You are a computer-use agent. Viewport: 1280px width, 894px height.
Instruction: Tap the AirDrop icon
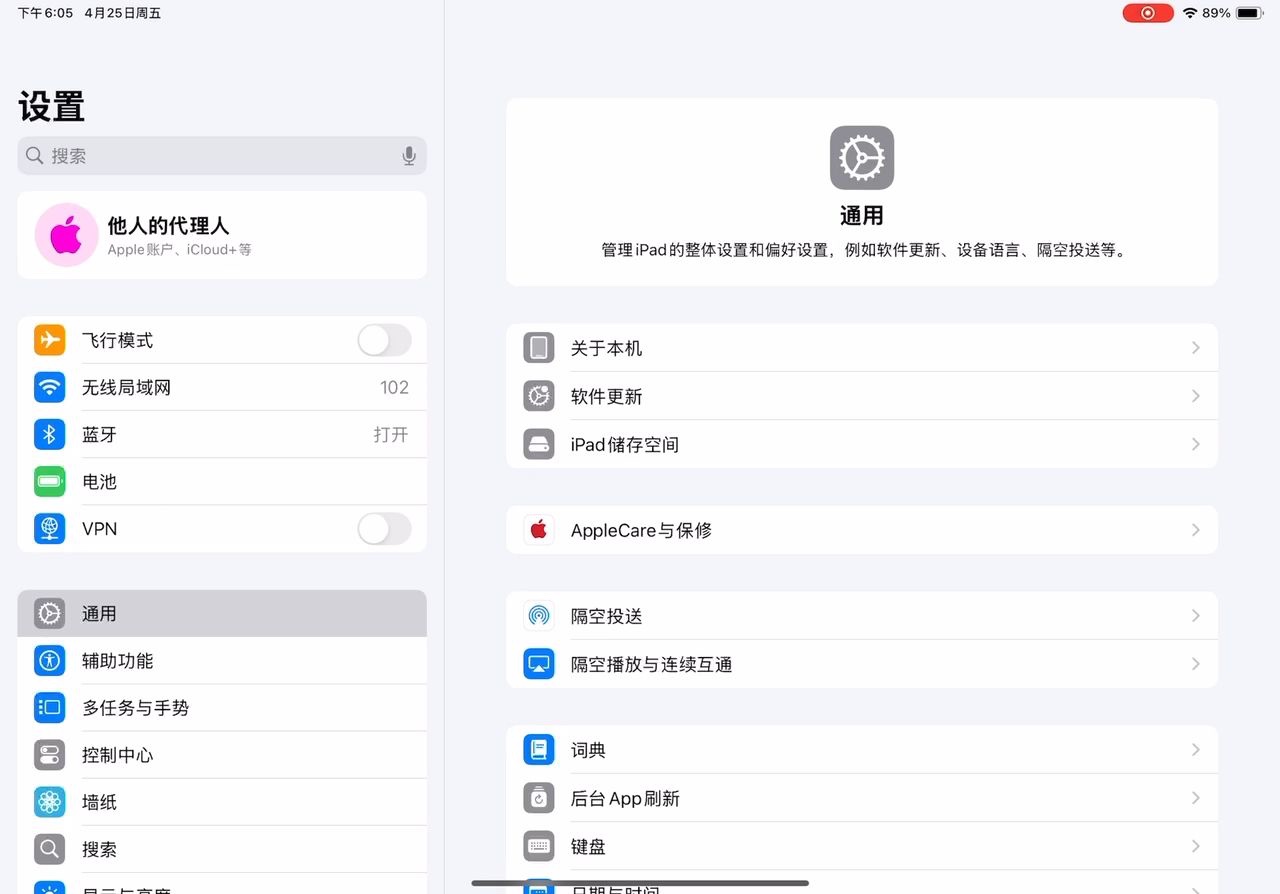[x=539, y=616]
